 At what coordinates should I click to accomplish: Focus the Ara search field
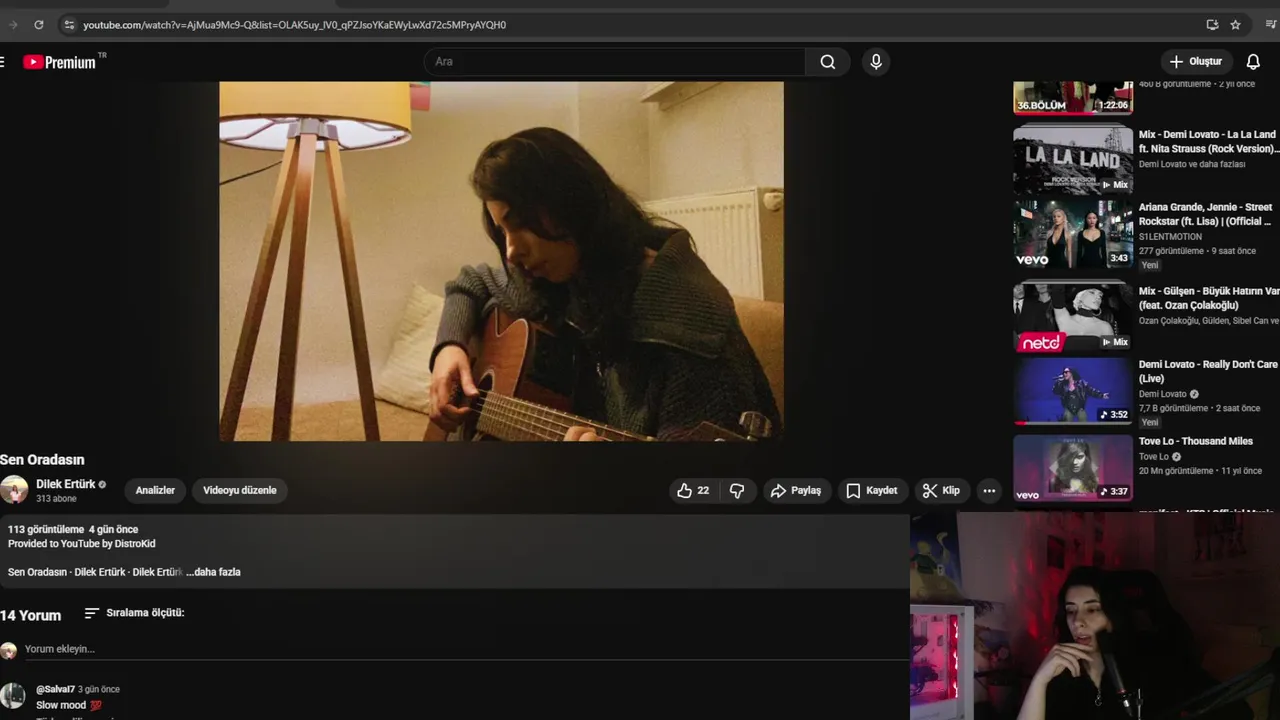coord(615,62)
